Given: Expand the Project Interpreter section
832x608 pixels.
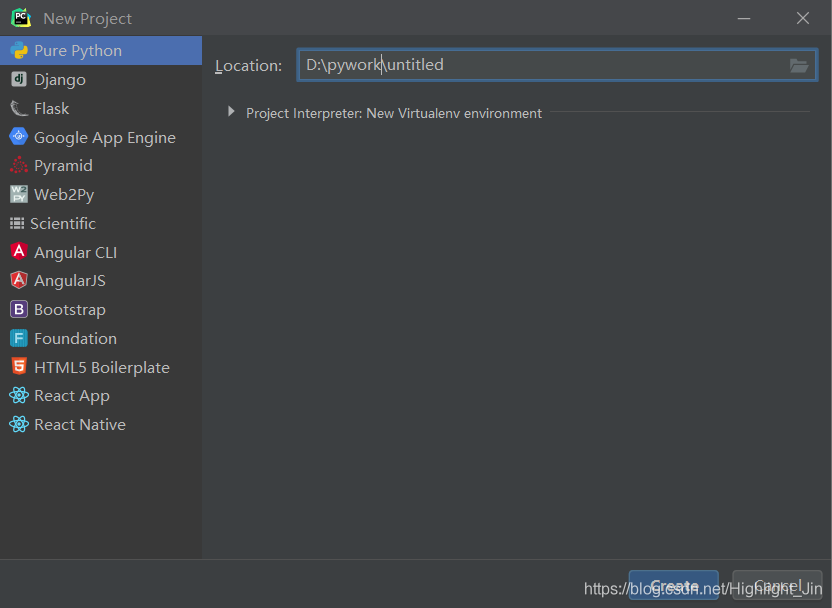Looking at the screenshot, I should [x=231, y=113].
